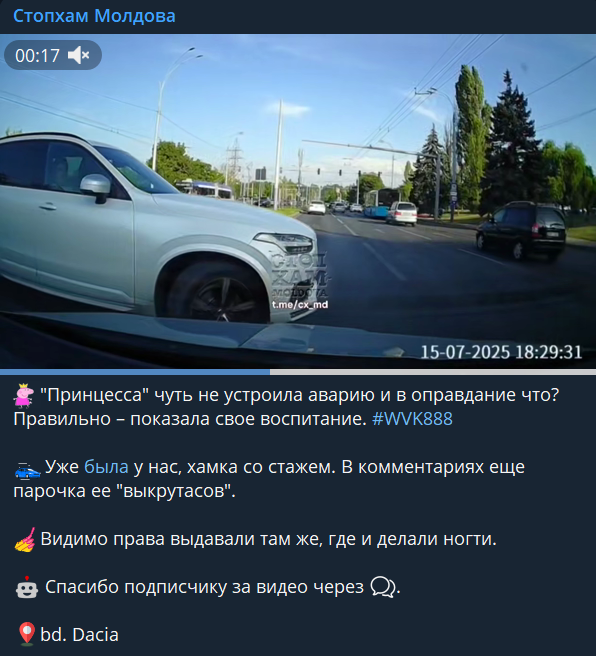Click the Peppa Pig princess emoji
596x656 pixels.
(x=24, y=395)
